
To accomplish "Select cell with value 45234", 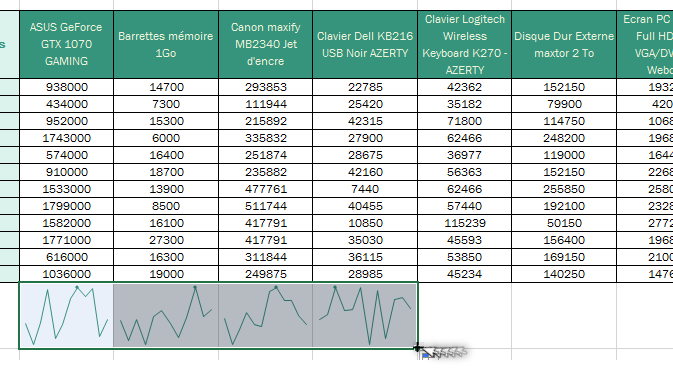I will (x=465, y=274).
